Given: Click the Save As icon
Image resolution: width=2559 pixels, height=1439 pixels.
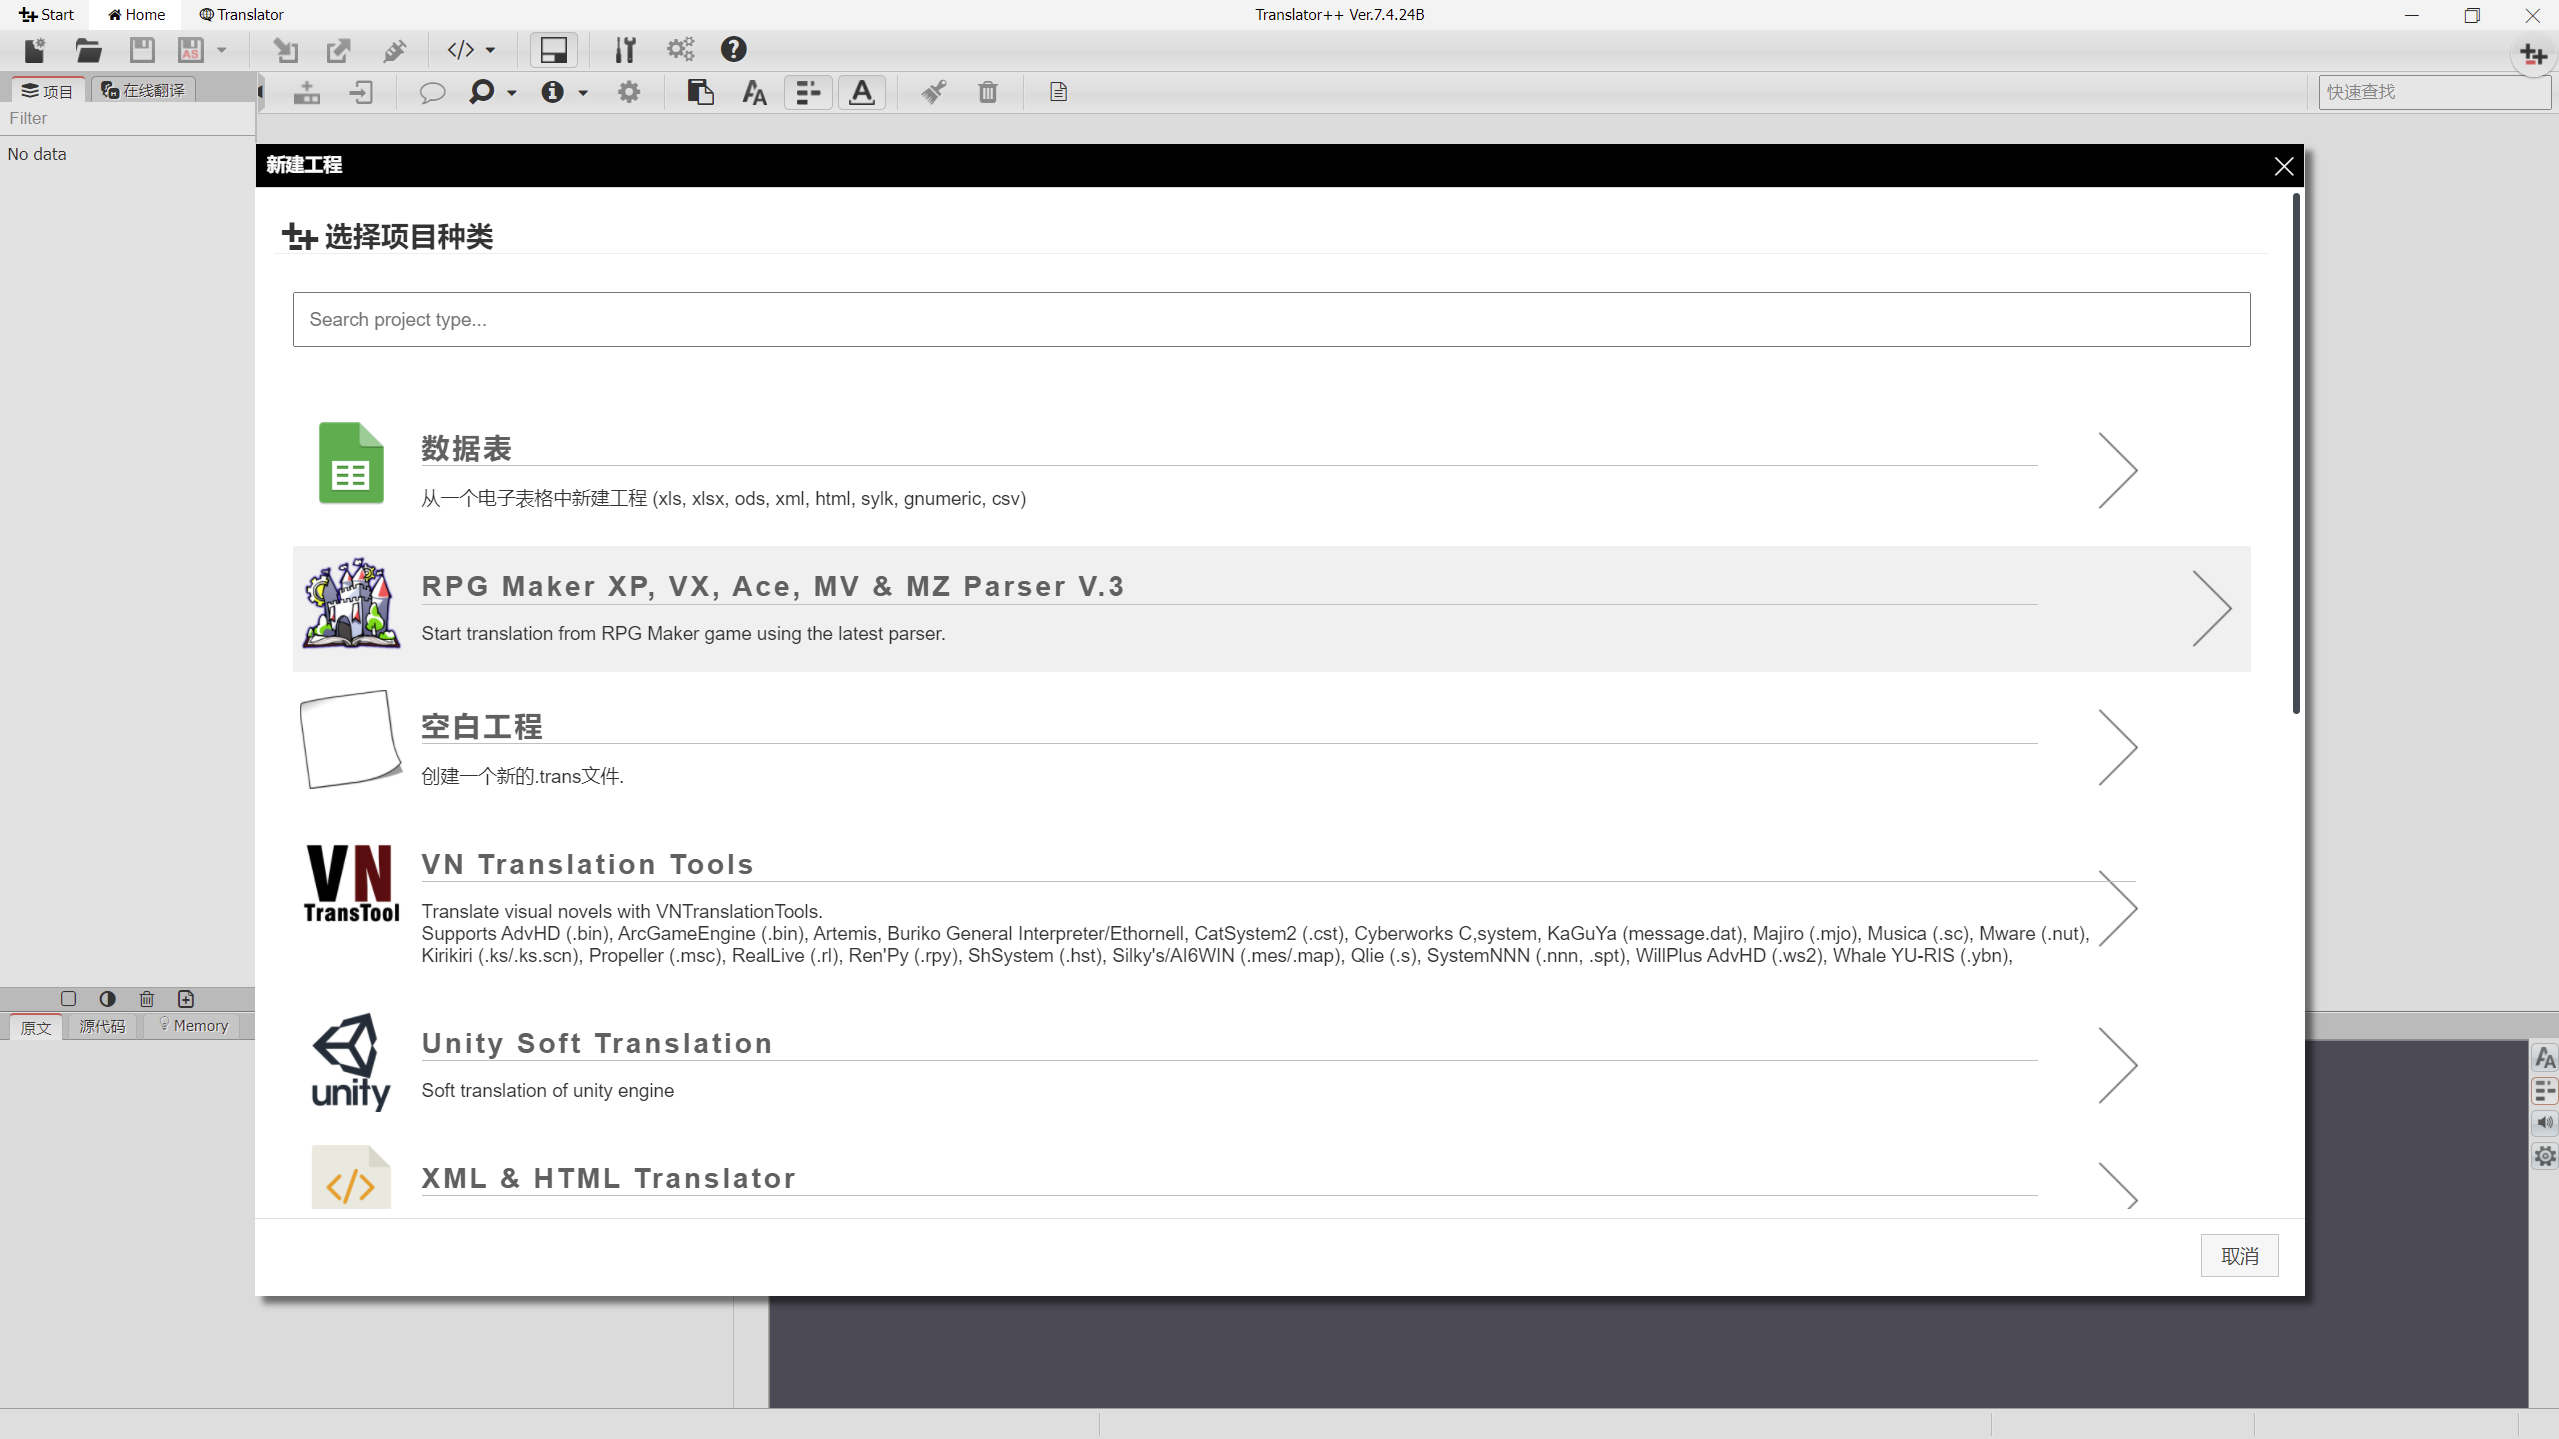Looking at the screenshot, I should [x=191, y=50].
